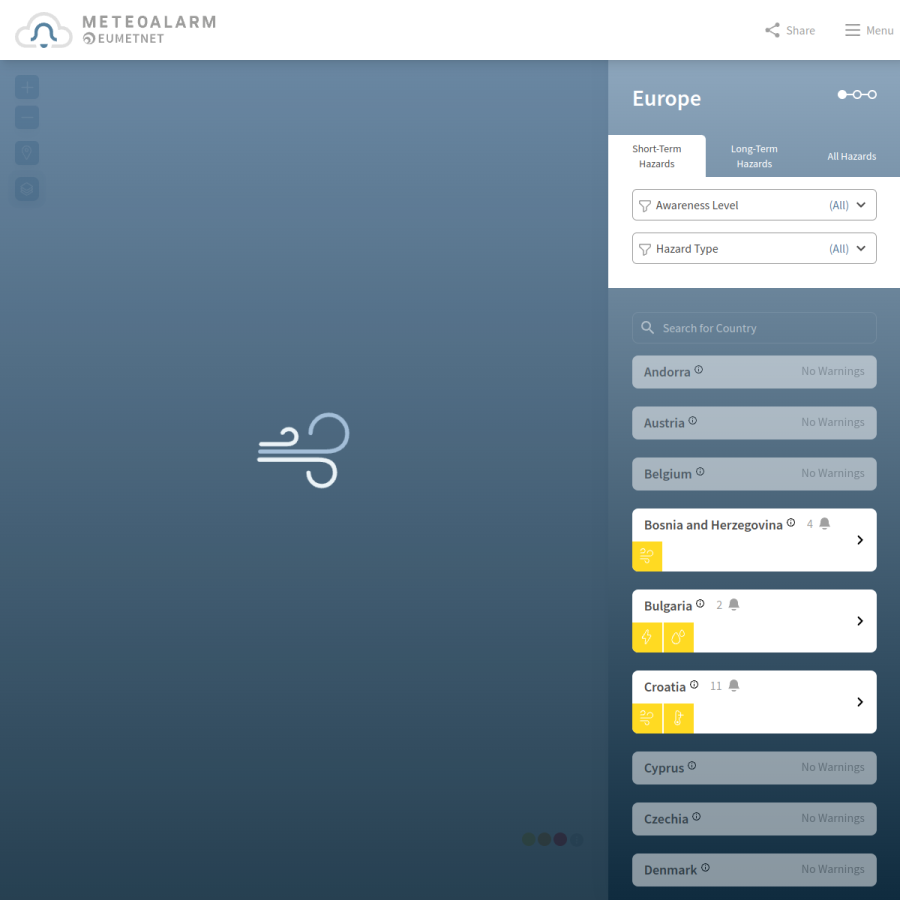The height and width of the screenshot is (900, 900).
Task: Click bell icon on Croatia card
Action: click(734, 685)
